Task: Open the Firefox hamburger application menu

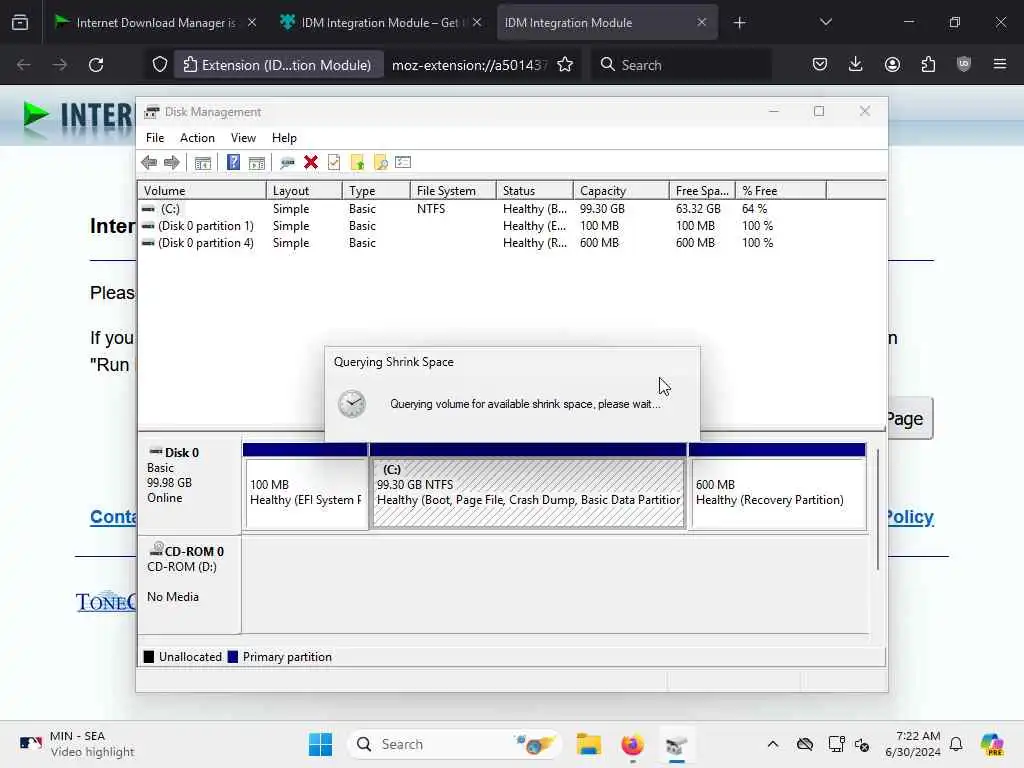Action: (x=1000, y=65)
